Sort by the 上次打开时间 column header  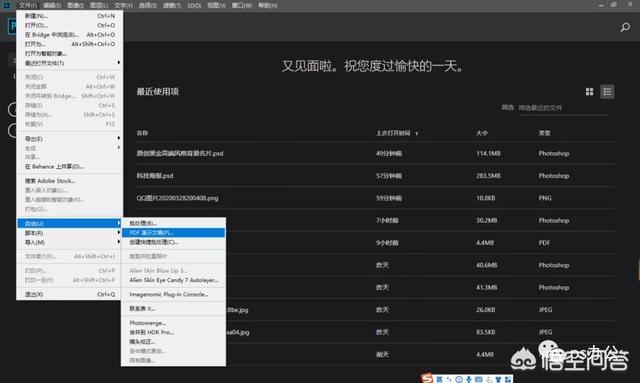tap(393, 133)
